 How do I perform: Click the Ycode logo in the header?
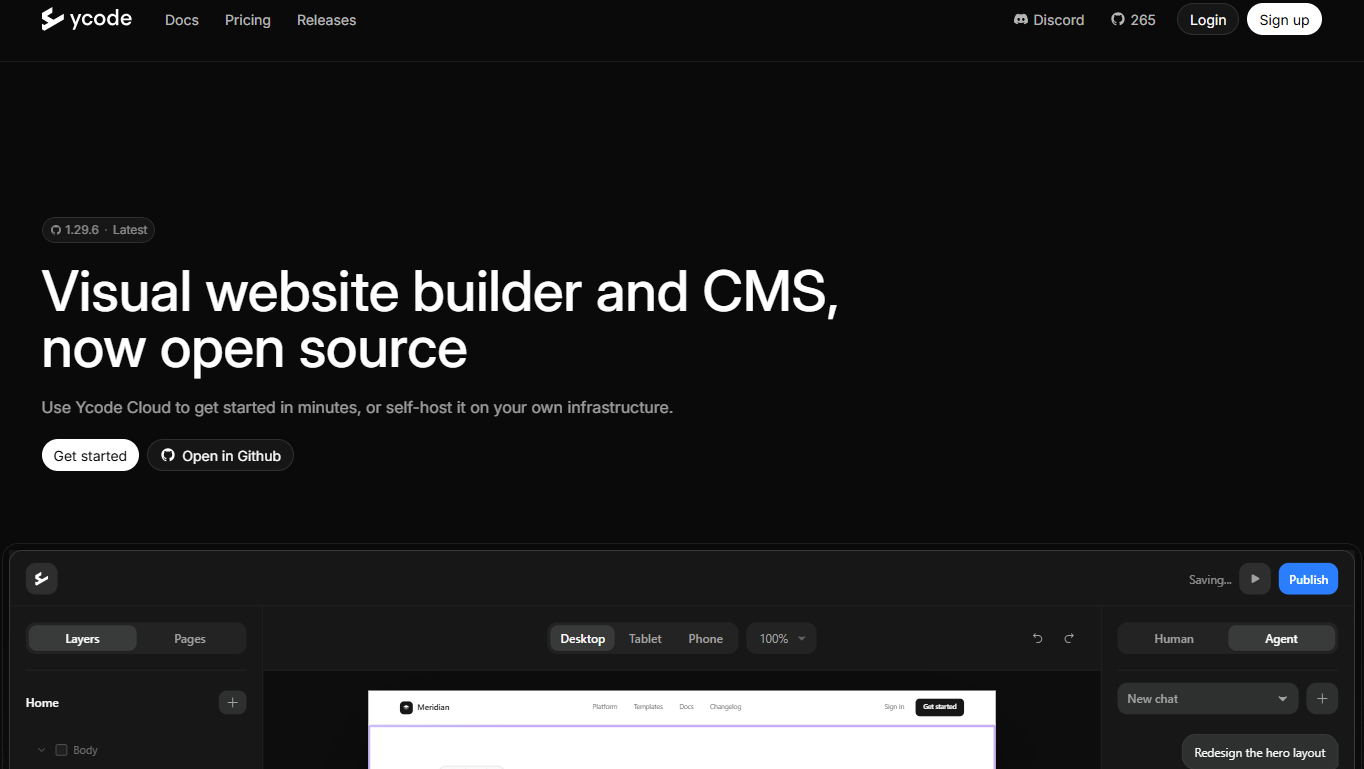(x=86, y=19)
